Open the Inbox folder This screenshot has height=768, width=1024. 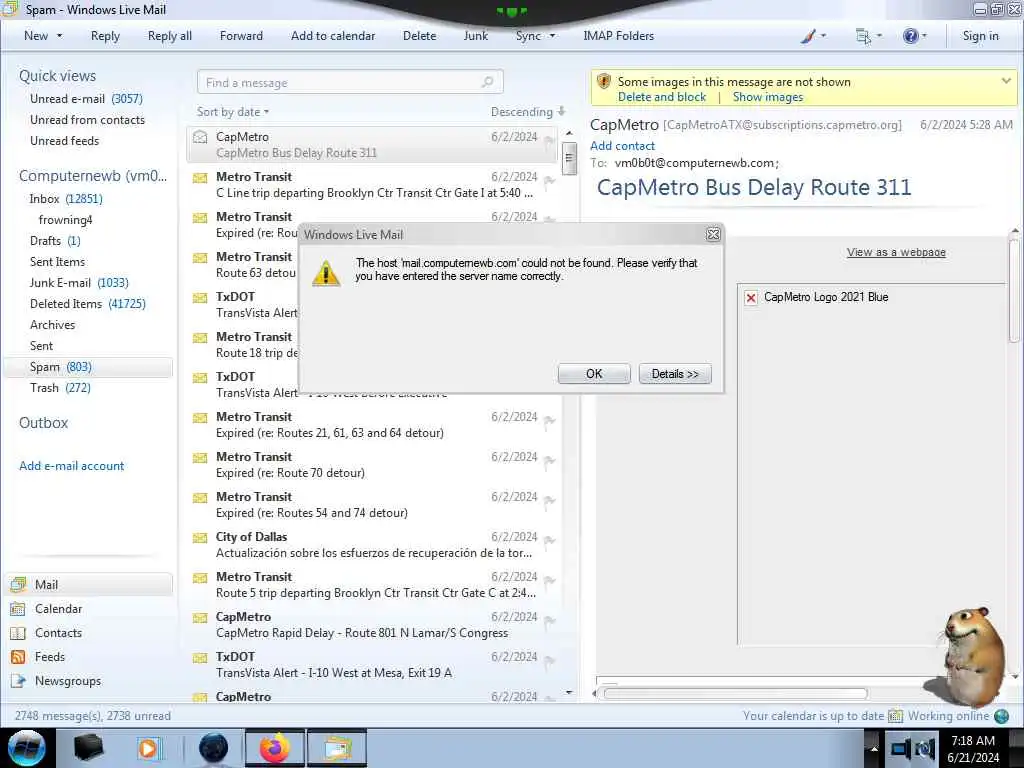coord(66,199)
